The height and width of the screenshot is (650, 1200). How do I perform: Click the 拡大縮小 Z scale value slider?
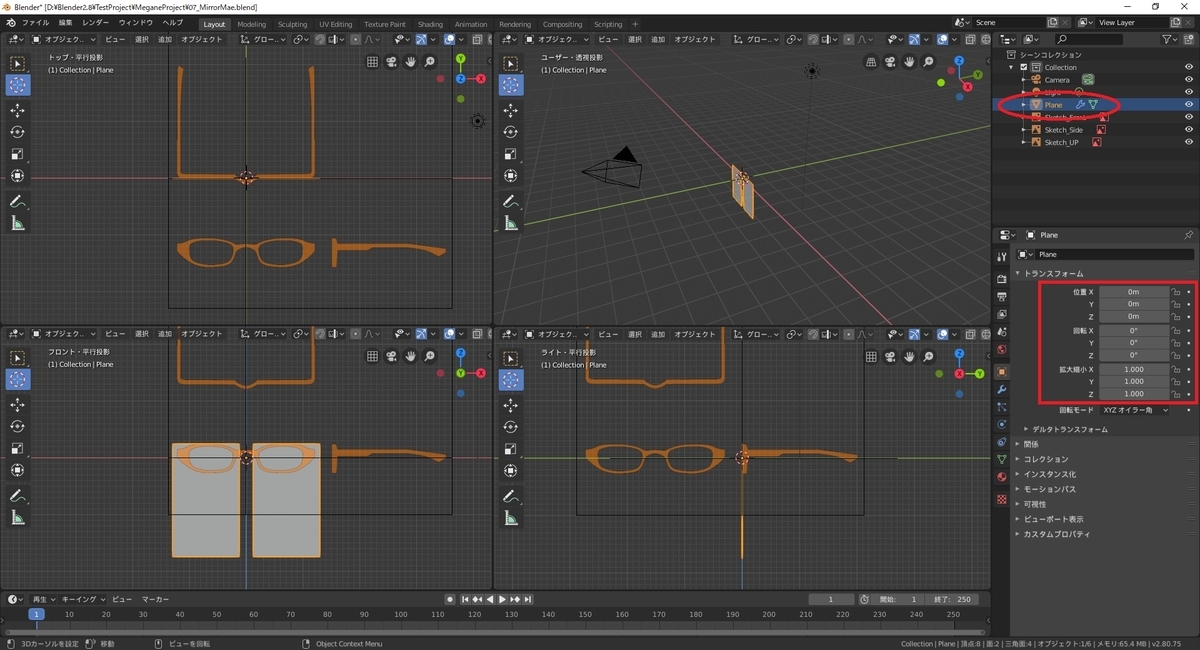click(1133, 394)
